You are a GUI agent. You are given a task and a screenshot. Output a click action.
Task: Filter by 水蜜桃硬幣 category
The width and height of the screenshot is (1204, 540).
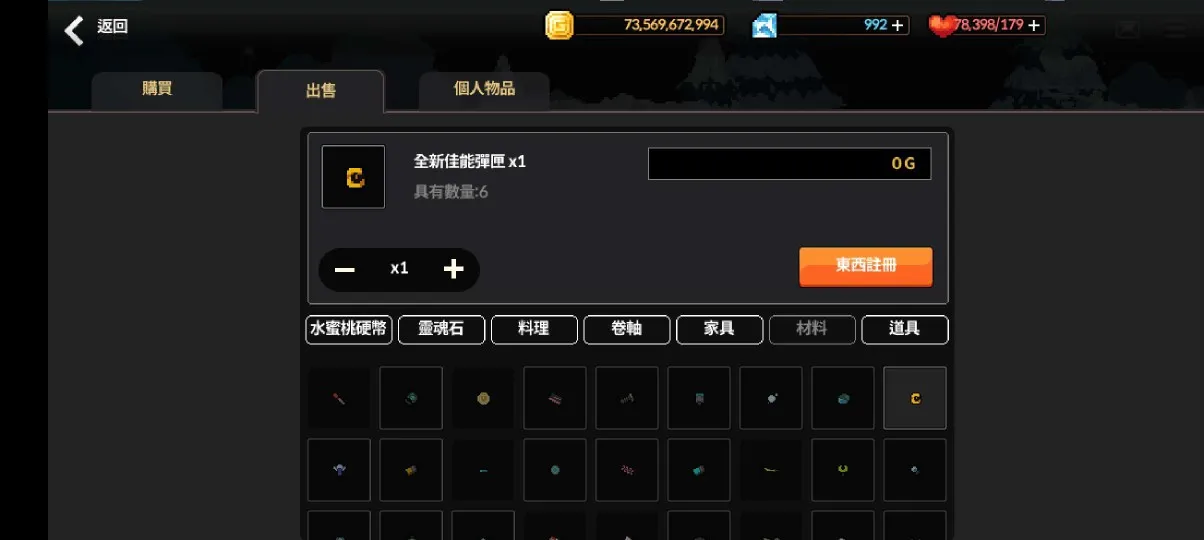[x=349, y=329]
